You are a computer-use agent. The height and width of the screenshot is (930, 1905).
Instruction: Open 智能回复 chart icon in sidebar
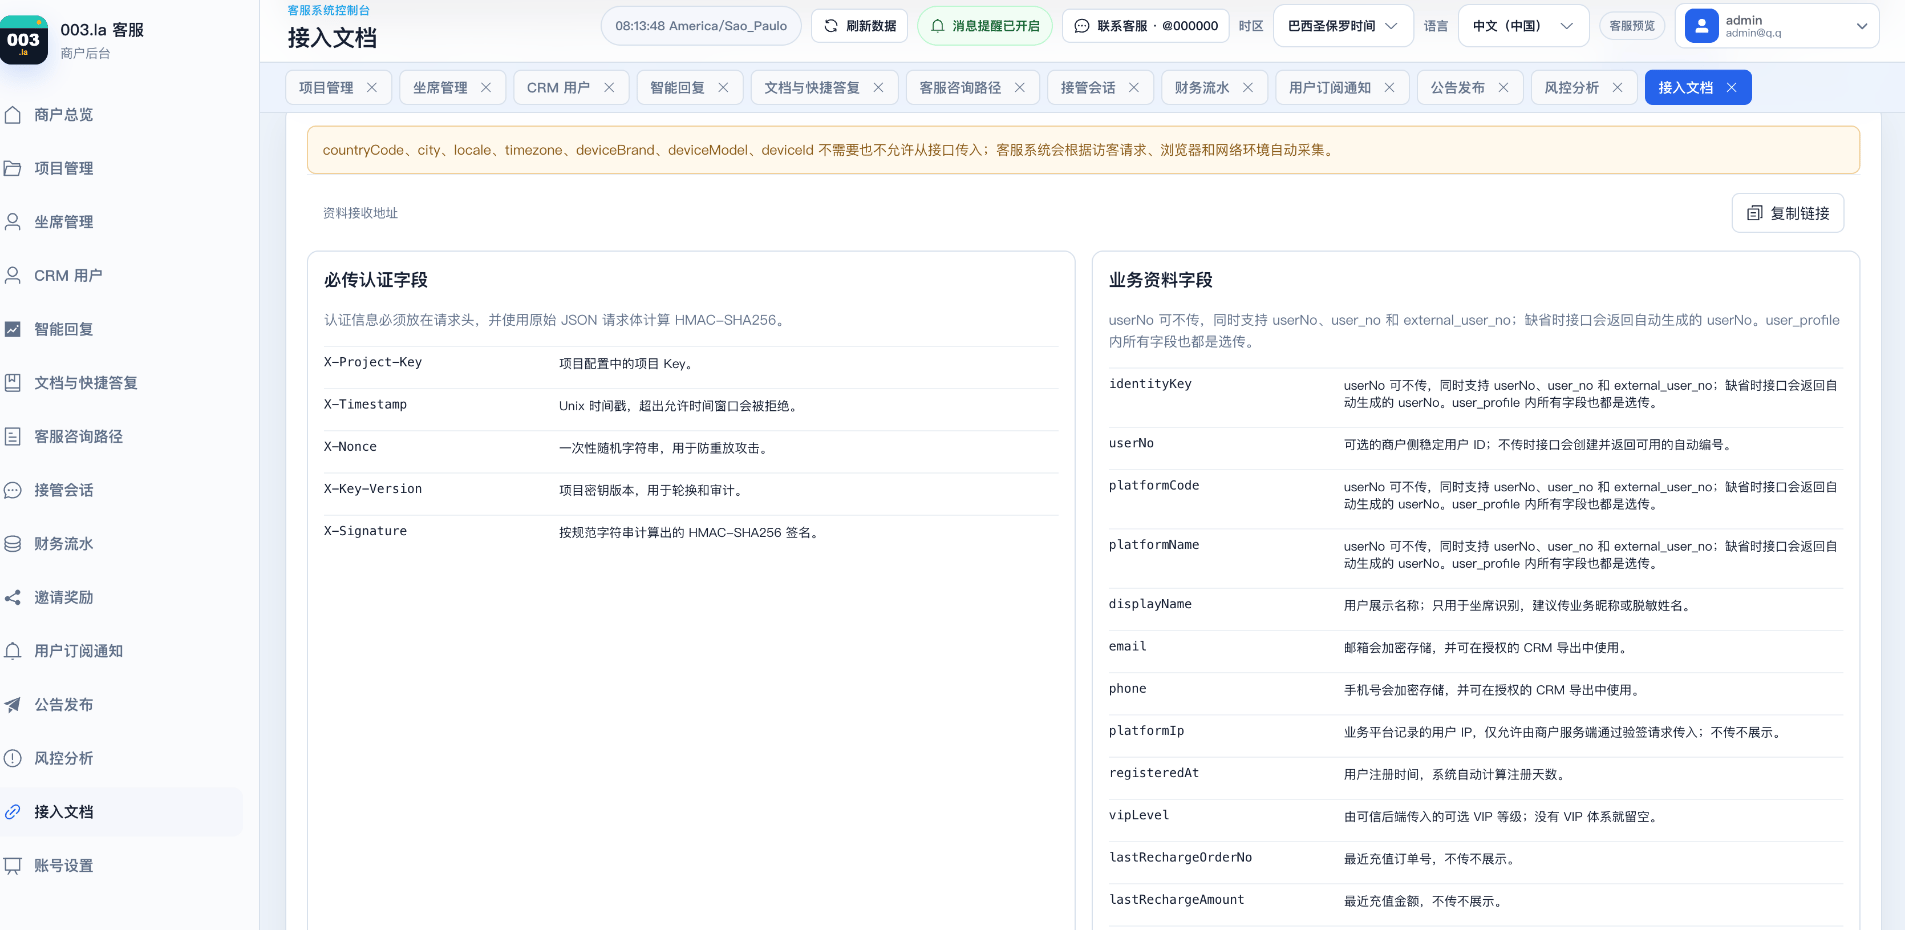point(13,329)
